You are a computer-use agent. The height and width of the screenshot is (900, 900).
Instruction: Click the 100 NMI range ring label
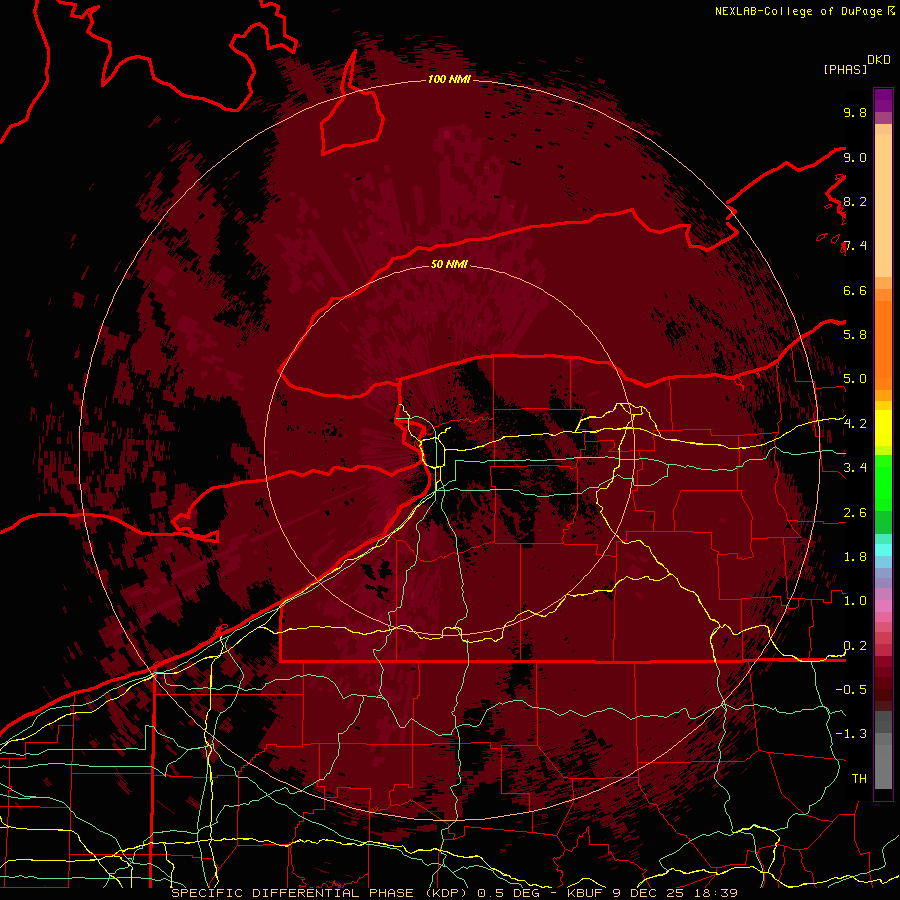(449, 79)
